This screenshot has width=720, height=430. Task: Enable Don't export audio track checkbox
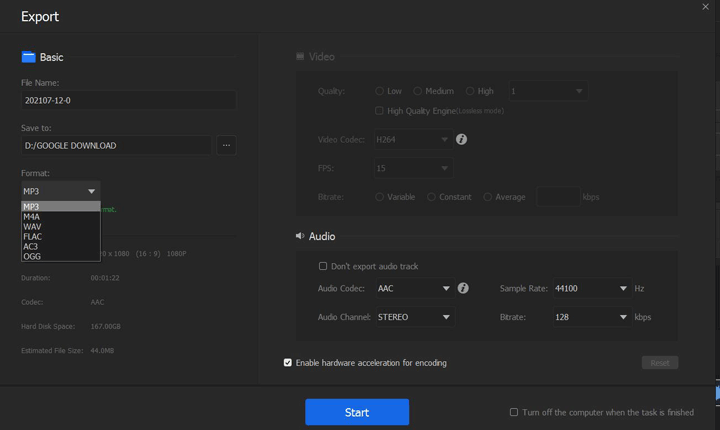(323, 266)
